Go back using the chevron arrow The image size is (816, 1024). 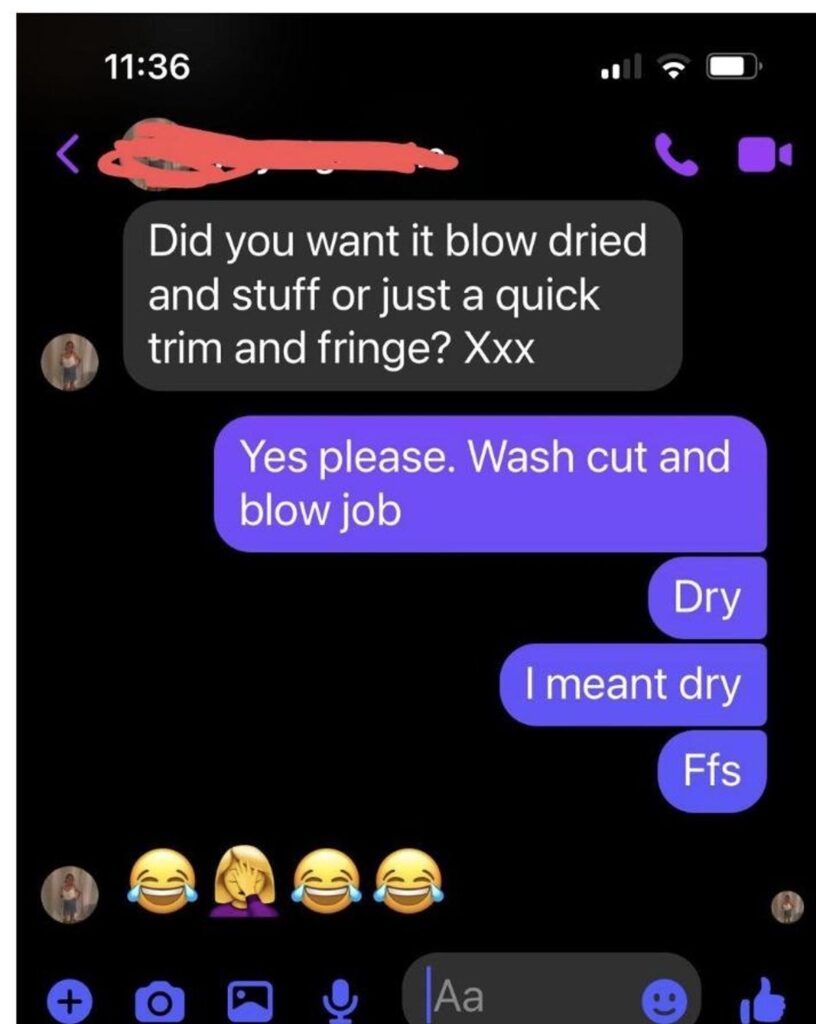pos(68,154)
